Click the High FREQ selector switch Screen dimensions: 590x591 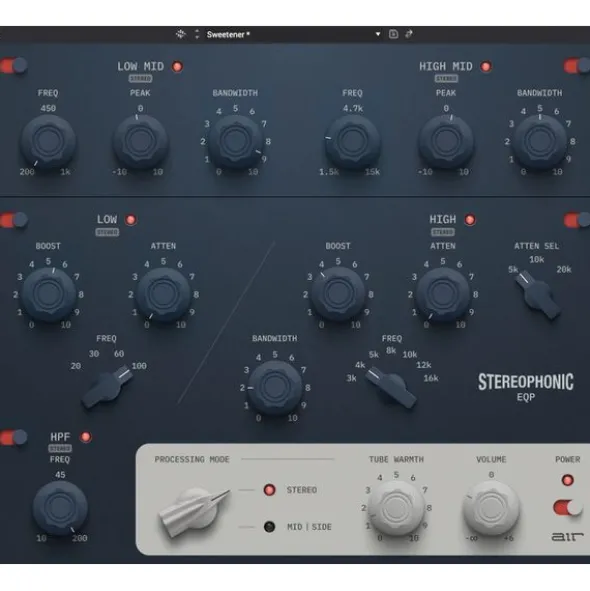pyautogui.click(x=391, y=388)
